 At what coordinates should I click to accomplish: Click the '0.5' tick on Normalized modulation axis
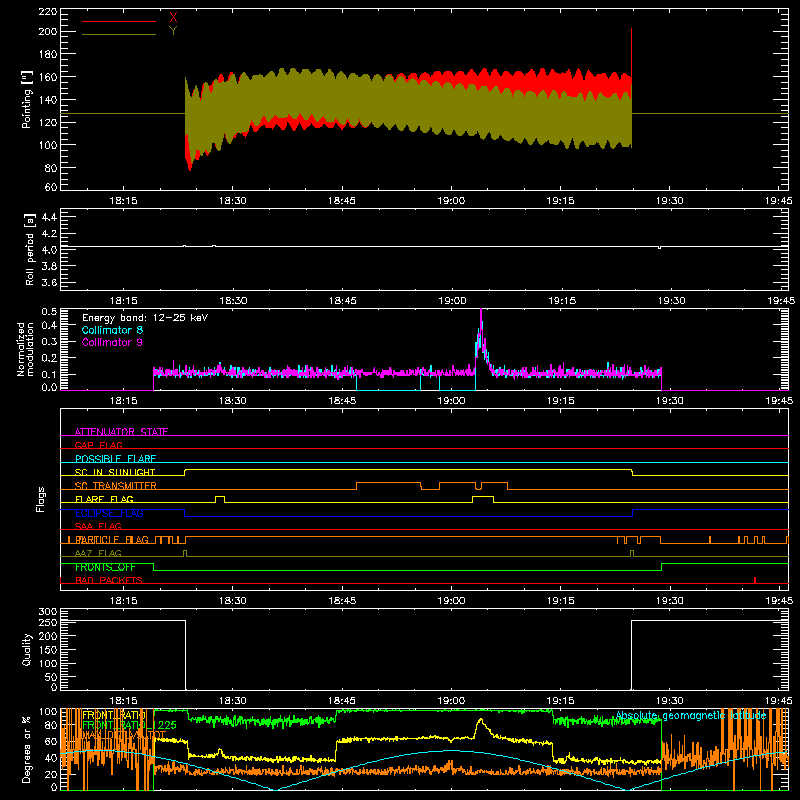coord(49,312)
